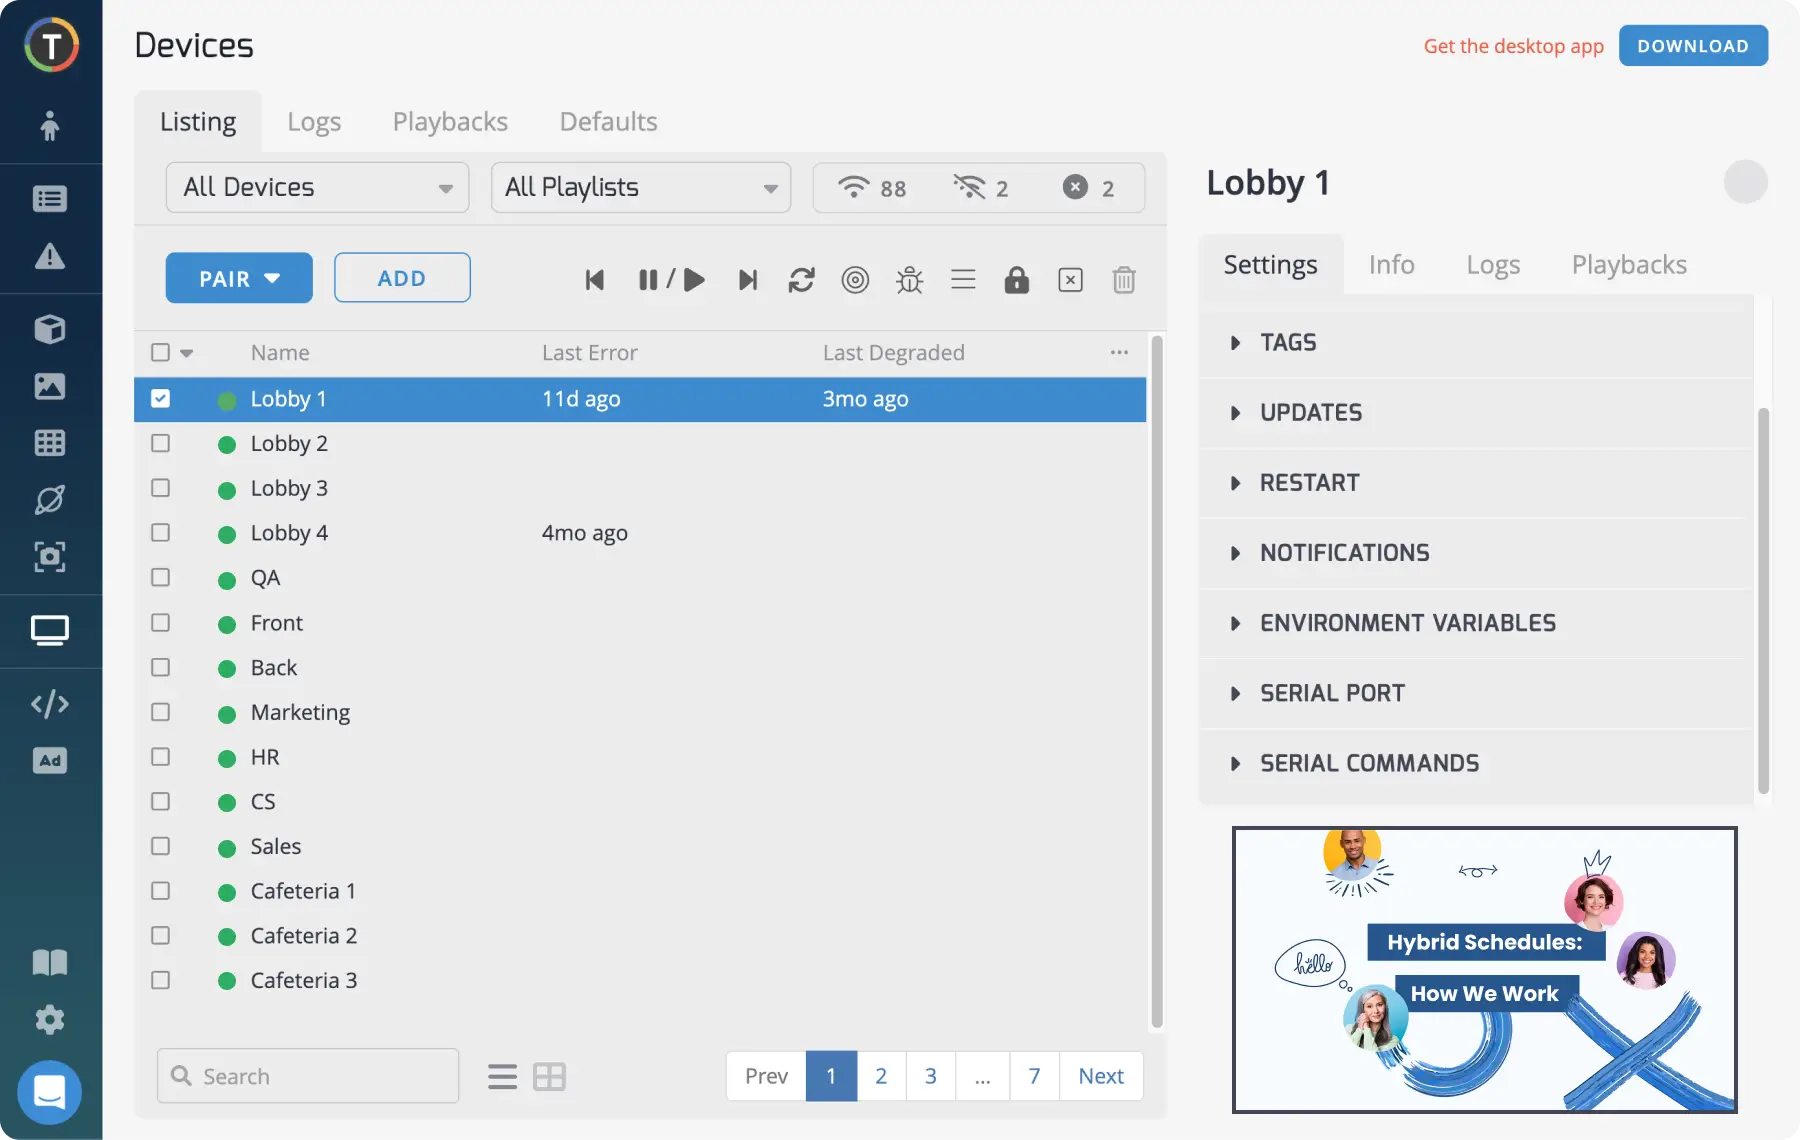The image size is (1800, 1140).
Task: Go to Next page of devices
Action: click(1100, 1076)
